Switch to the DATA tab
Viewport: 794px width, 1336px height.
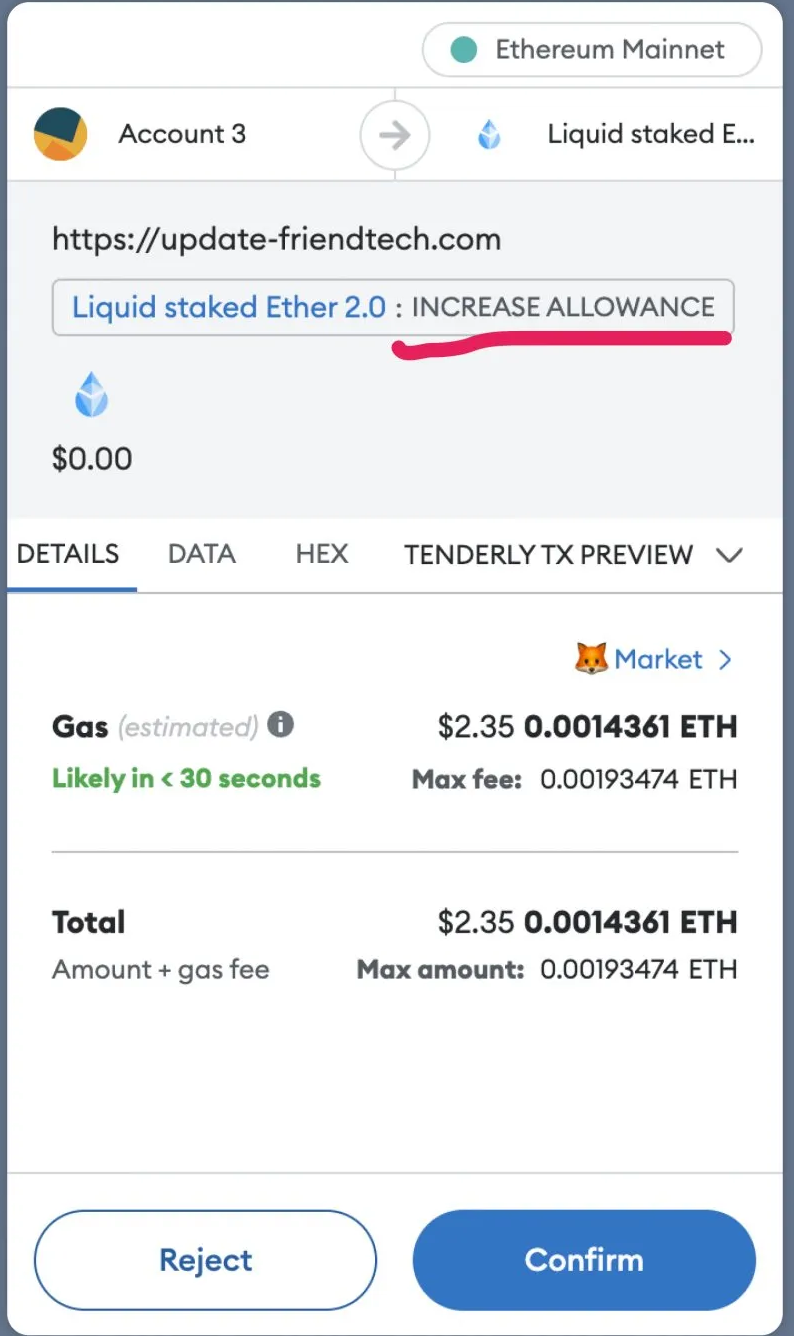tap(202, 554)
